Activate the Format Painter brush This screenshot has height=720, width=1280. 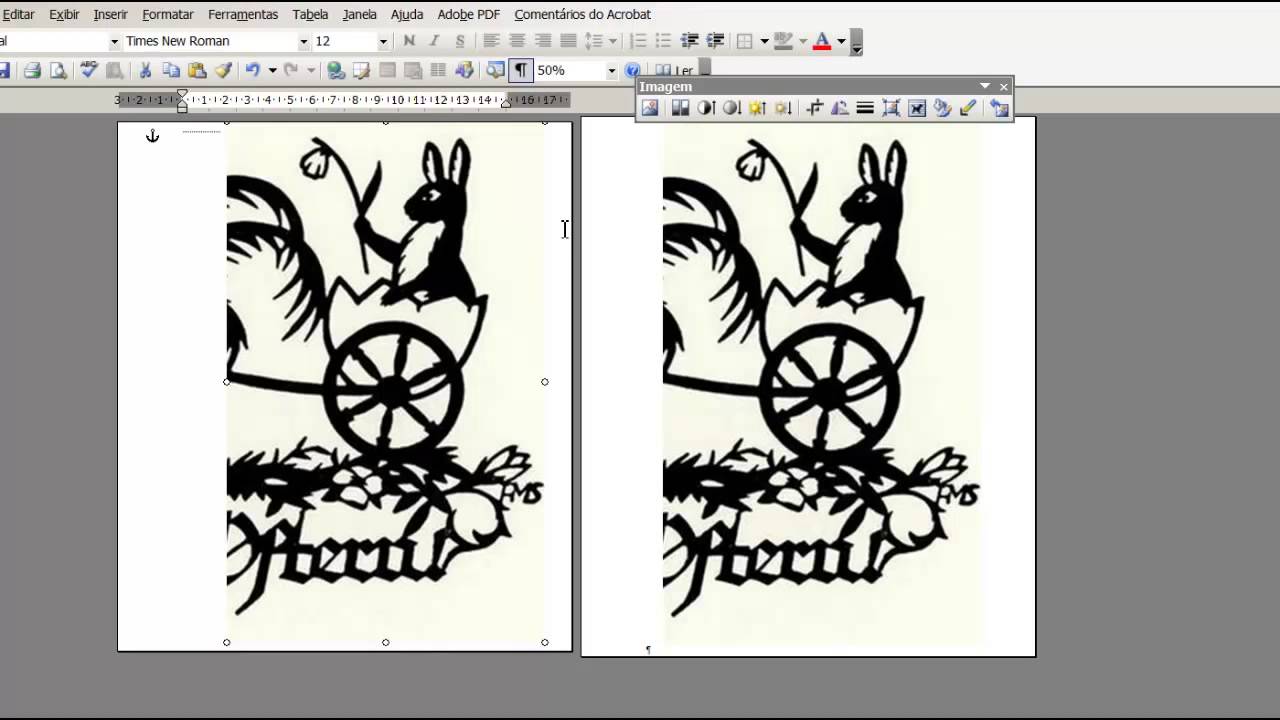click(x=223, y=70)
